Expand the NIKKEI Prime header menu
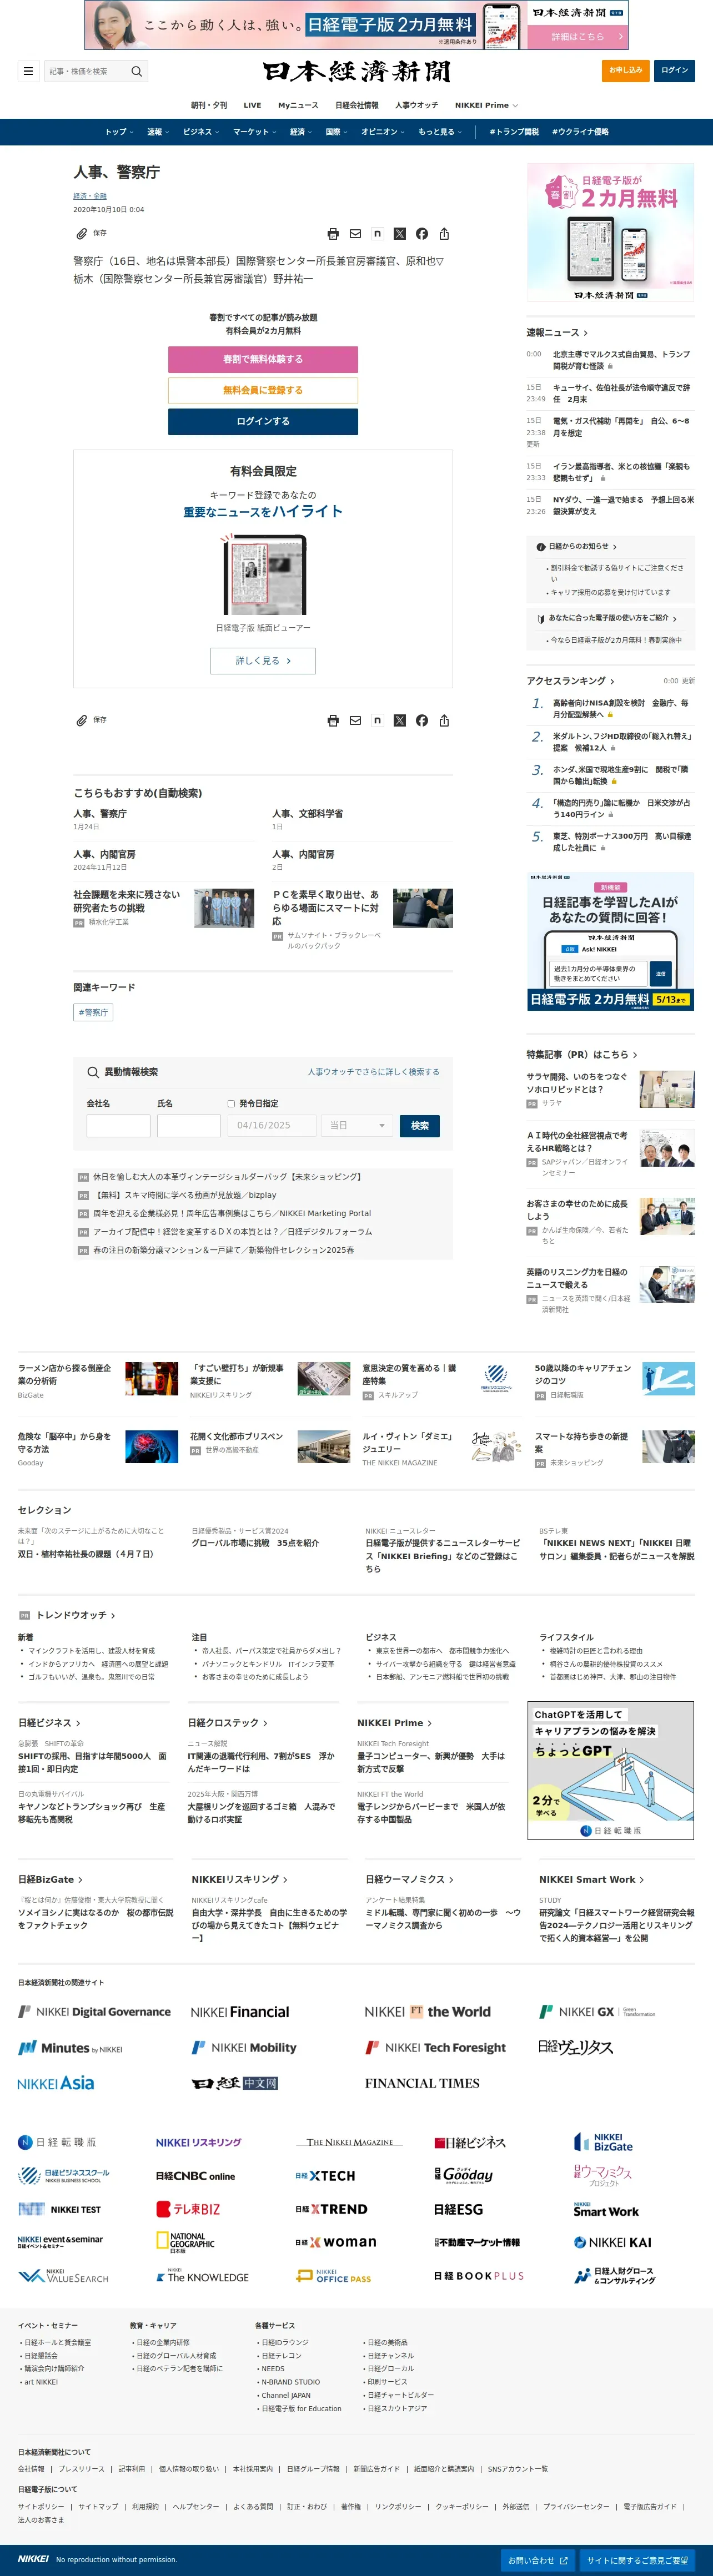The width and height of the screenshot is (713, 2576). (486, 105)
